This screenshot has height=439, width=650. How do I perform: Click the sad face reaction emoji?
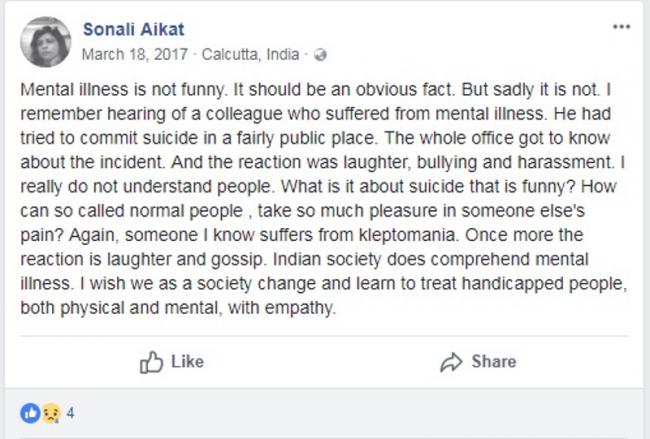coord(51,412)
